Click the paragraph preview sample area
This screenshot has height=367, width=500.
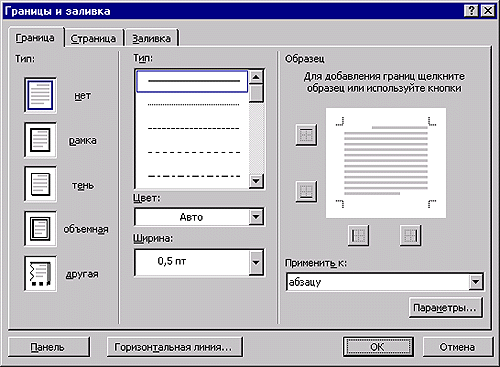tap(386, 163)
